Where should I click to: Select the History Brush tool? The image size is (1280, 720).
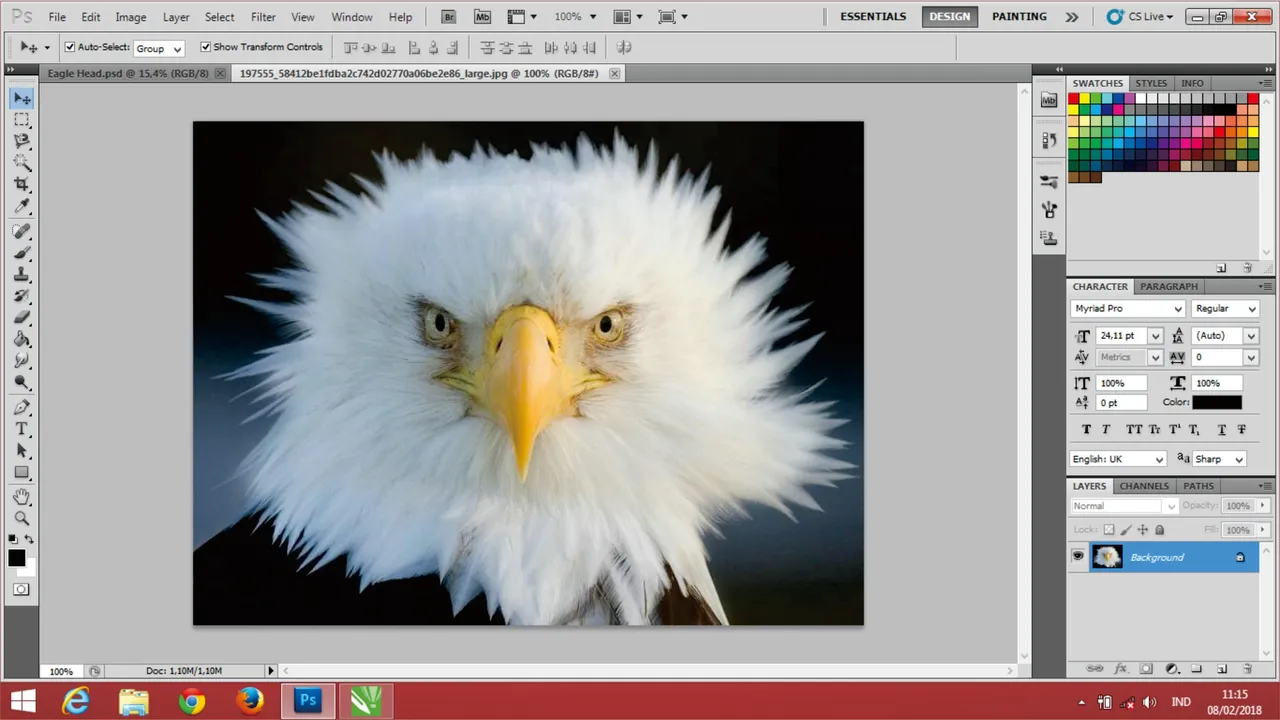(x=22, y=297)
